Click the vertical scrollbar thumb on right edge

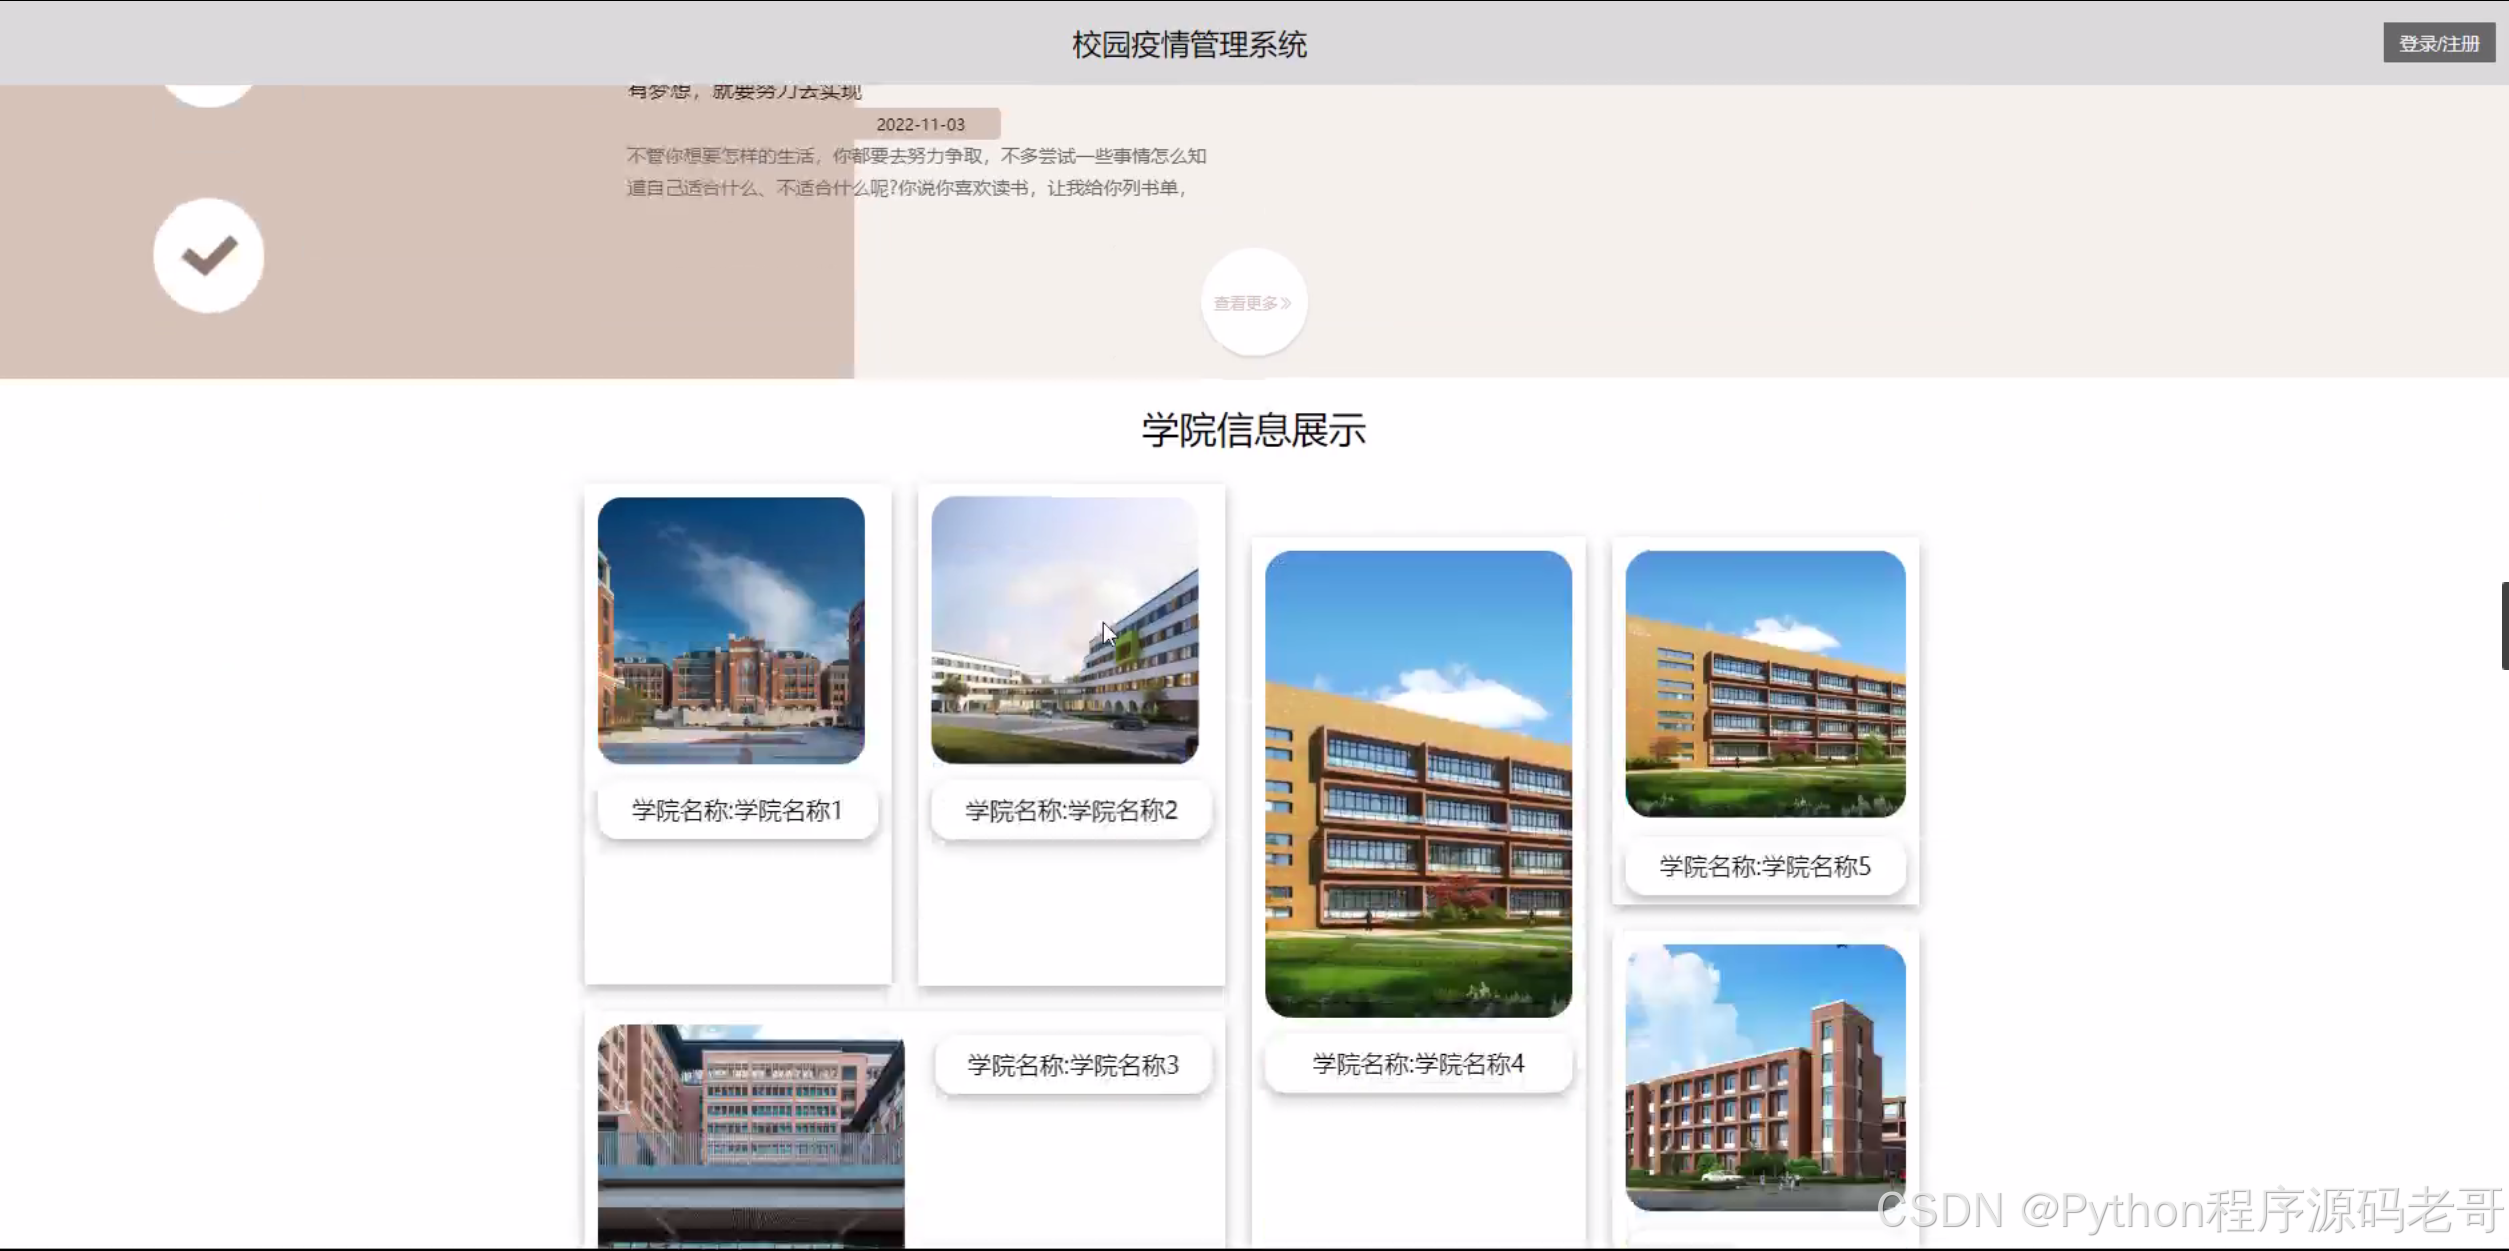[x=2503, y=625]
